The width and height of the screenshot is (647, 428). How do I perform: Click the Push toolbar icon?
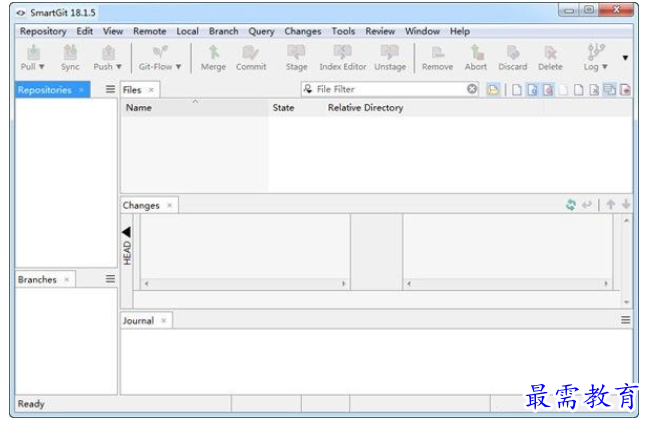[x=109, y=52]
